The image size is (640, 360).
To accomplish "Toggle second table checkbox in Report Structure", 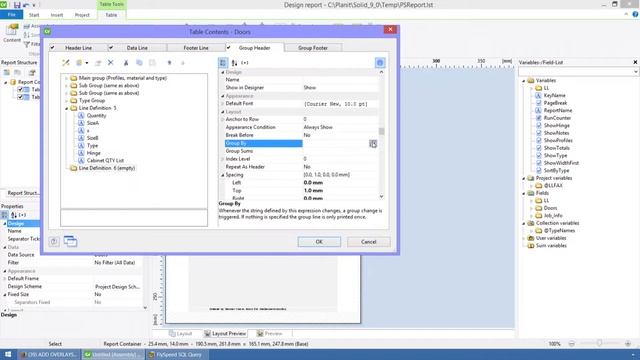I will point(20,97).
